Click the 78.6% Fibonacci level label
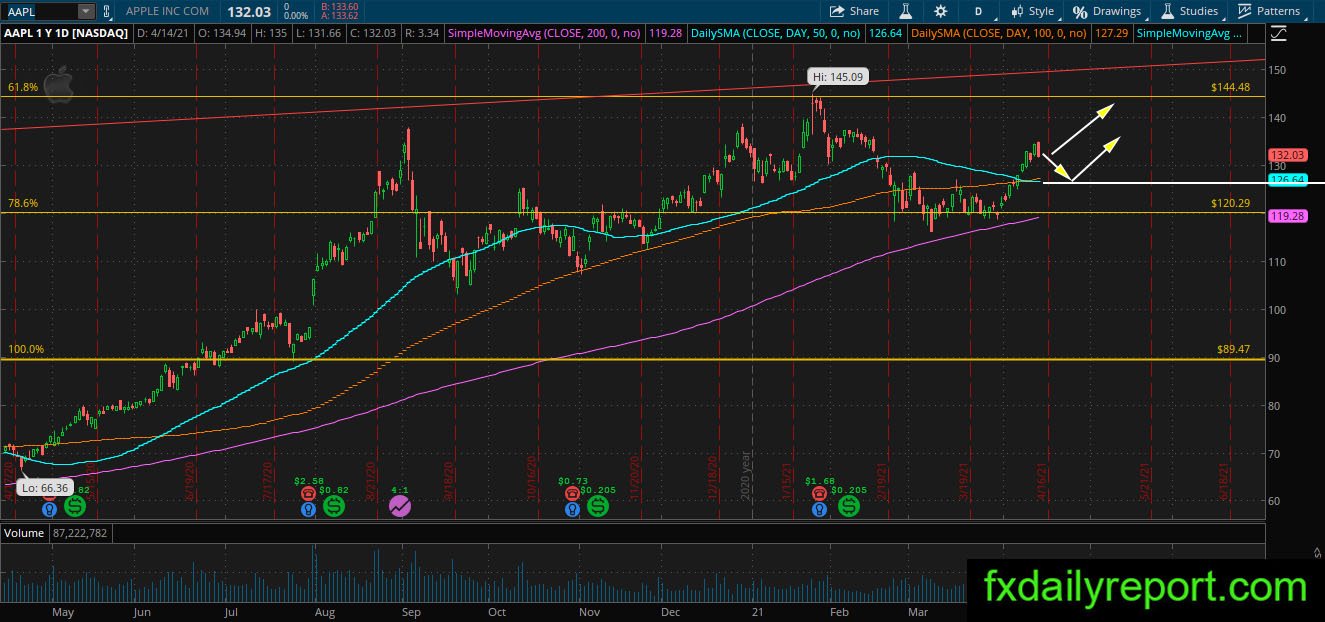The height and width of the screenshot is (622, 1325). 23,203
